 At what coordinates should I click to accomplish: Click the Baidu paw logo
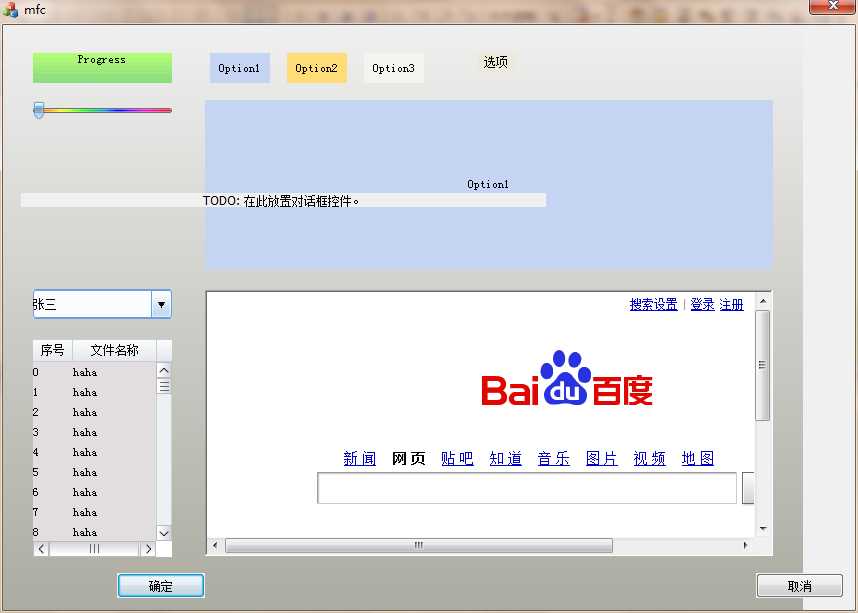tap(567, 378)
